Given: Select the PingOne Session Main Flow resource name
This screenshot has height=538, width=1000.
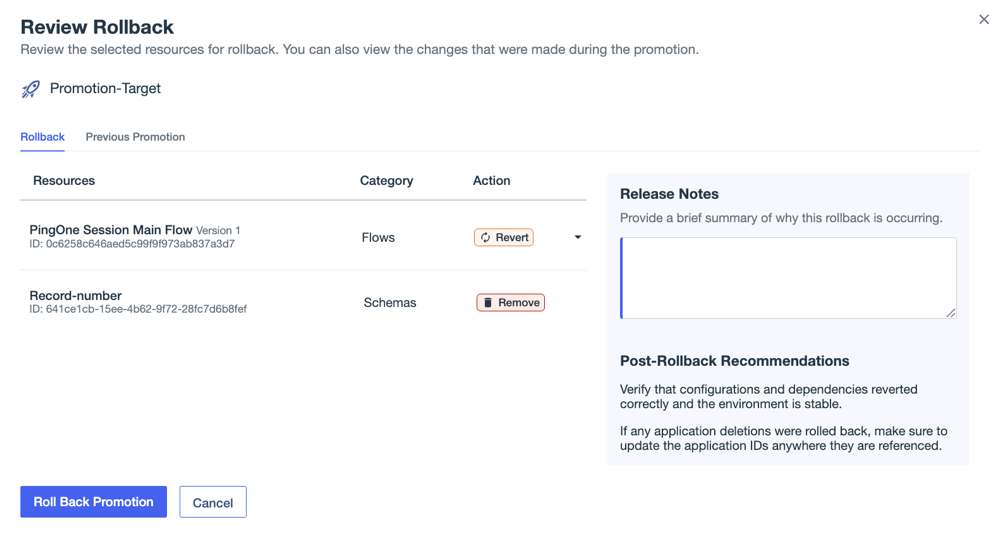Looking at the screenshot, I should (x=111, y=229).
